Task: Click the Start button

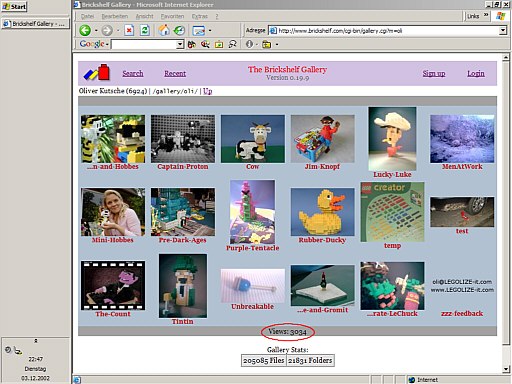Action: 14,6
